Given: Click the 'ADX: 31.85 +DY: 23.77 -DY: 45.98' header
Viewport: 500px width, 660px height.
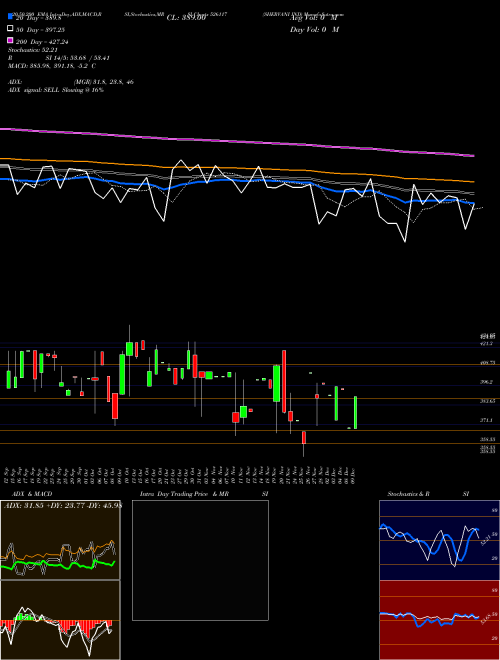Looking at the screenshot, I should 62,506.
